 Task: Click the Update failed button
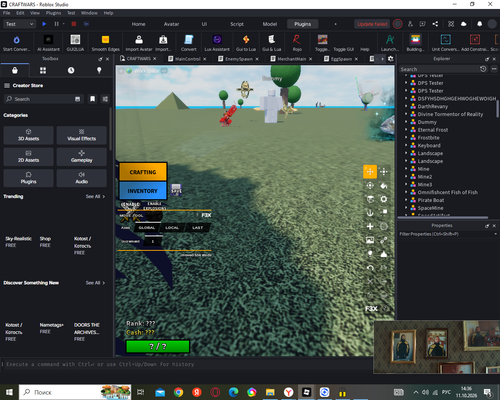coord(372,24)
